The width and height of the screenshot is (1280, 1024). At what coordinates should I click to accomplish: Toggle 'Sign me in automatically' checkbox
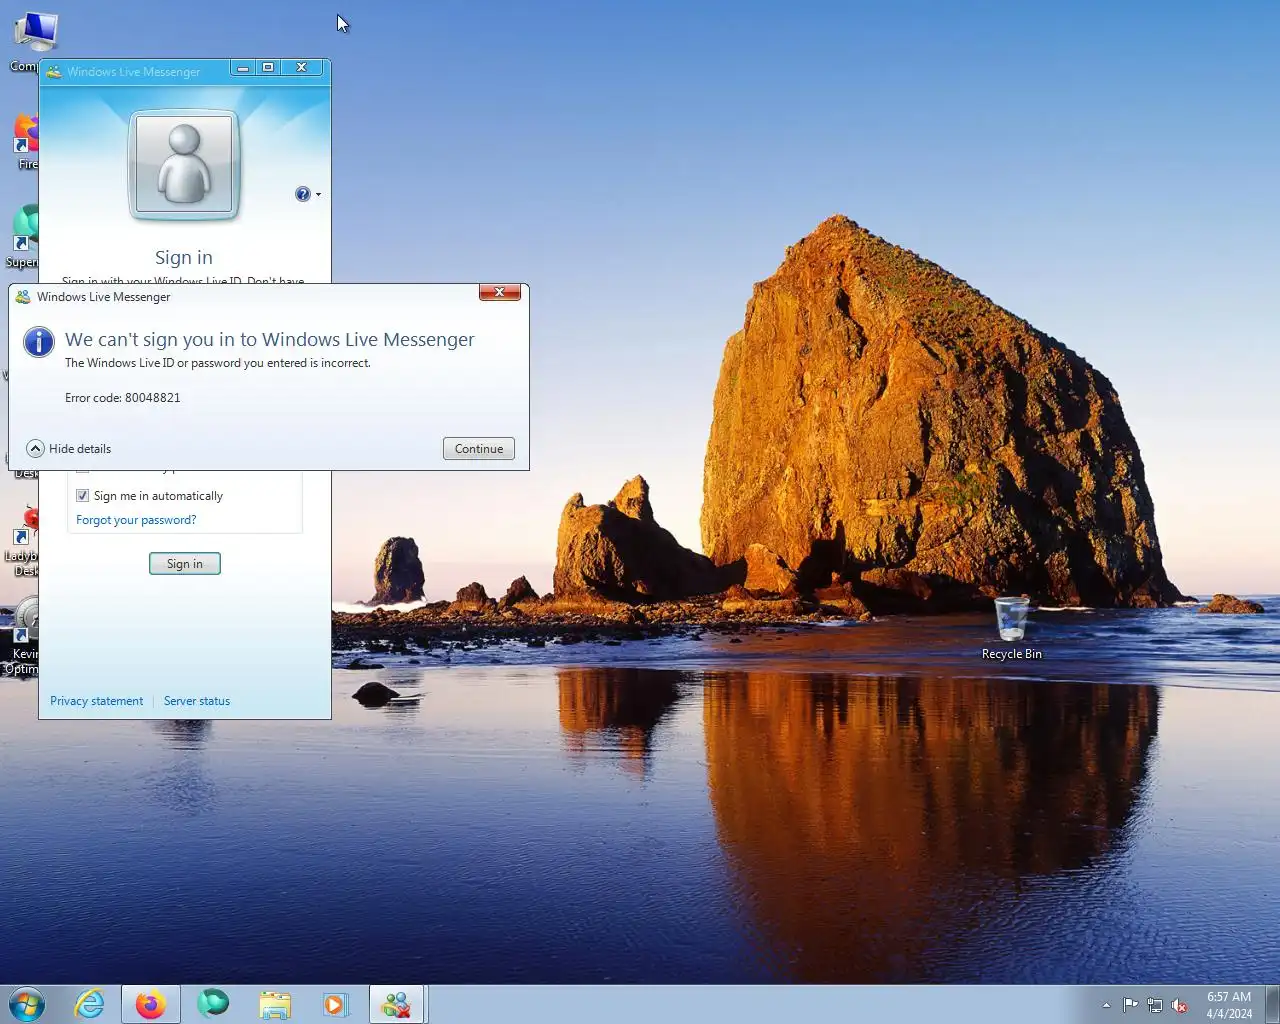pos(83,496)
